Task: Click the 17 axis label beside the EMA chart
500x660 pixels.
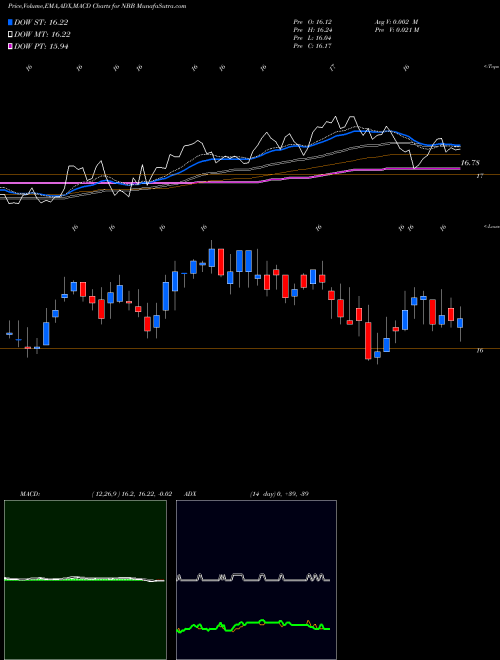Action: click(x=479, y=176)
